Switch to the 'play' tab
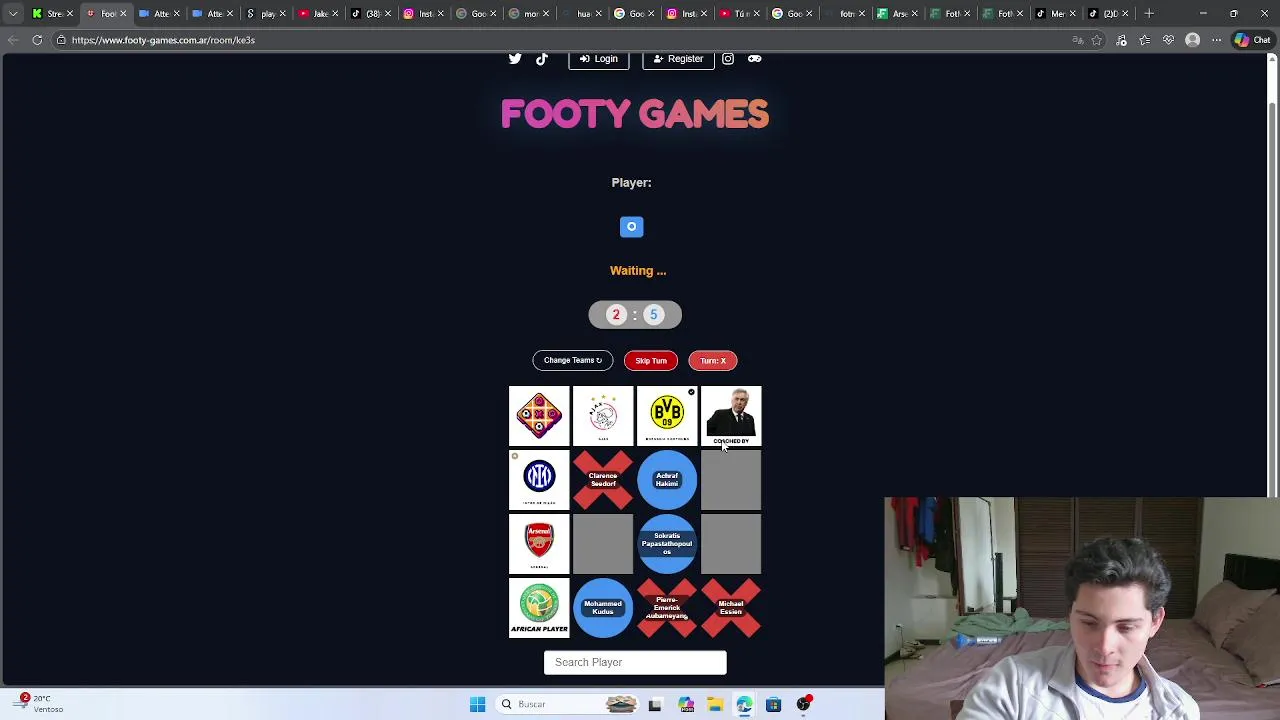Screen dimensions: 1280x720 point(267,13)
